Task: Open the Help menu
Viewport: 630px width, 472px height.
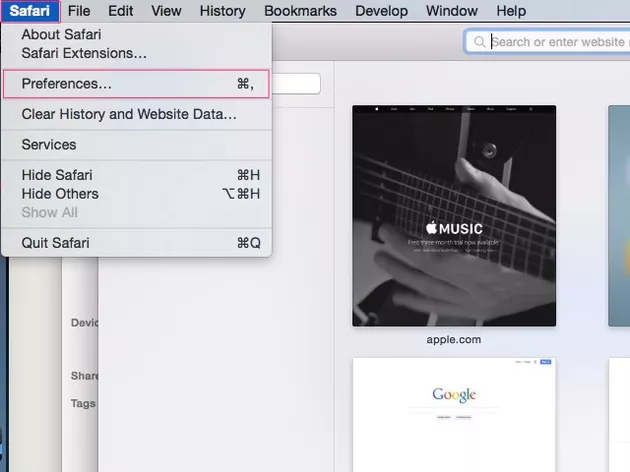Action: (x=511, y=11)
